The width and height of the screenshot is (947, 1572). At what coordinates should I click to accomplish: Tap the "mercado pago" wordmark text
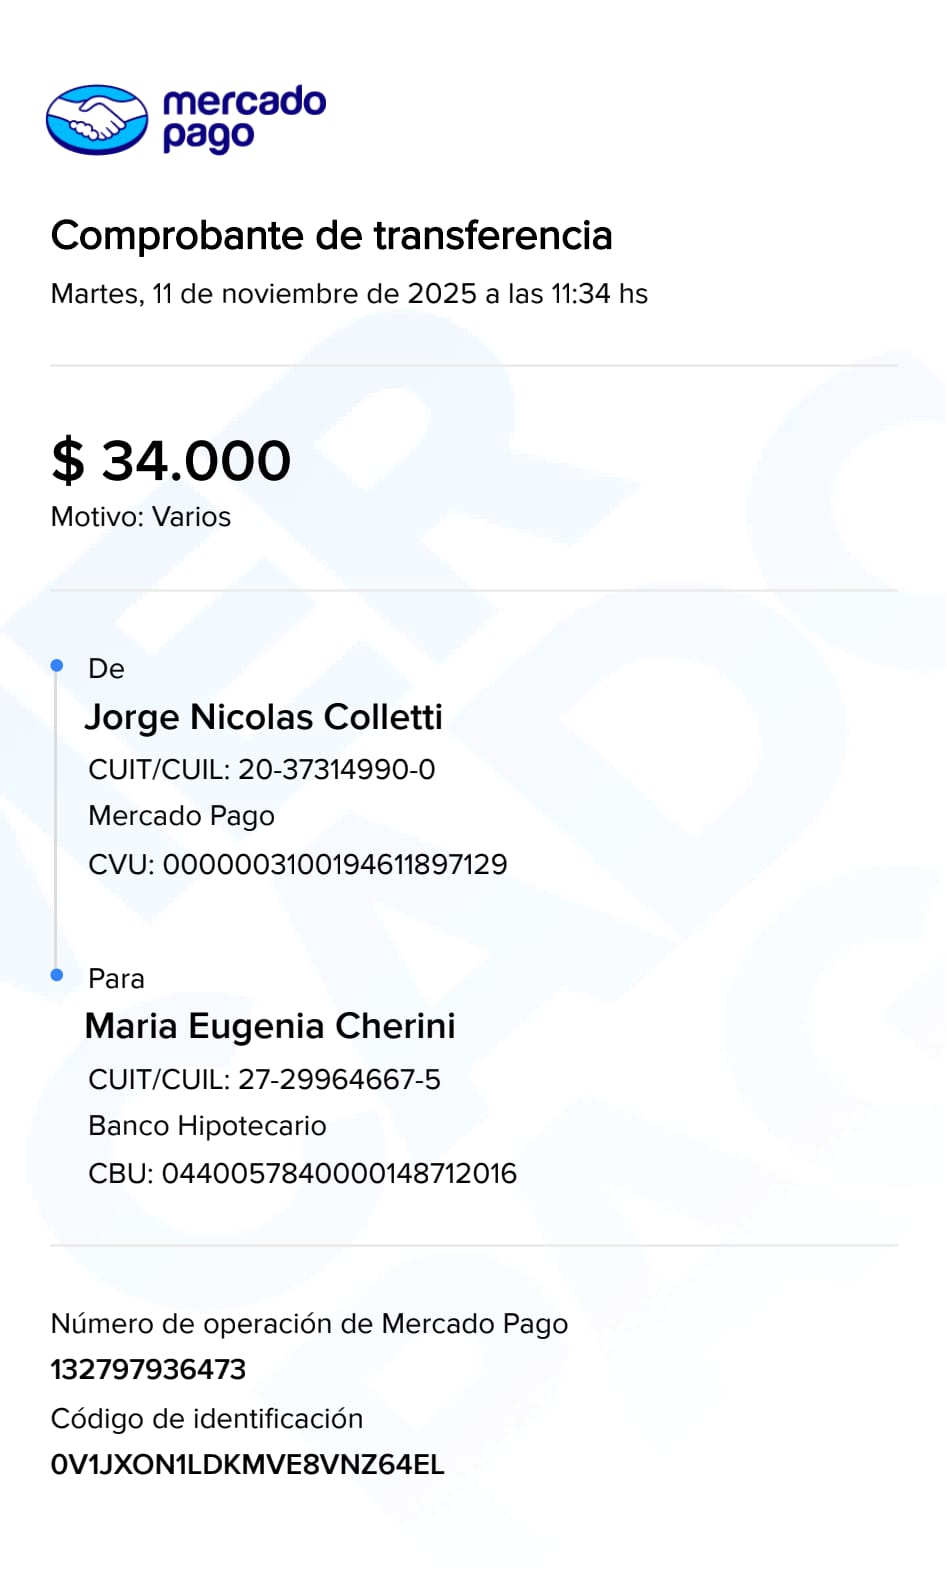[x=243, y=119]
